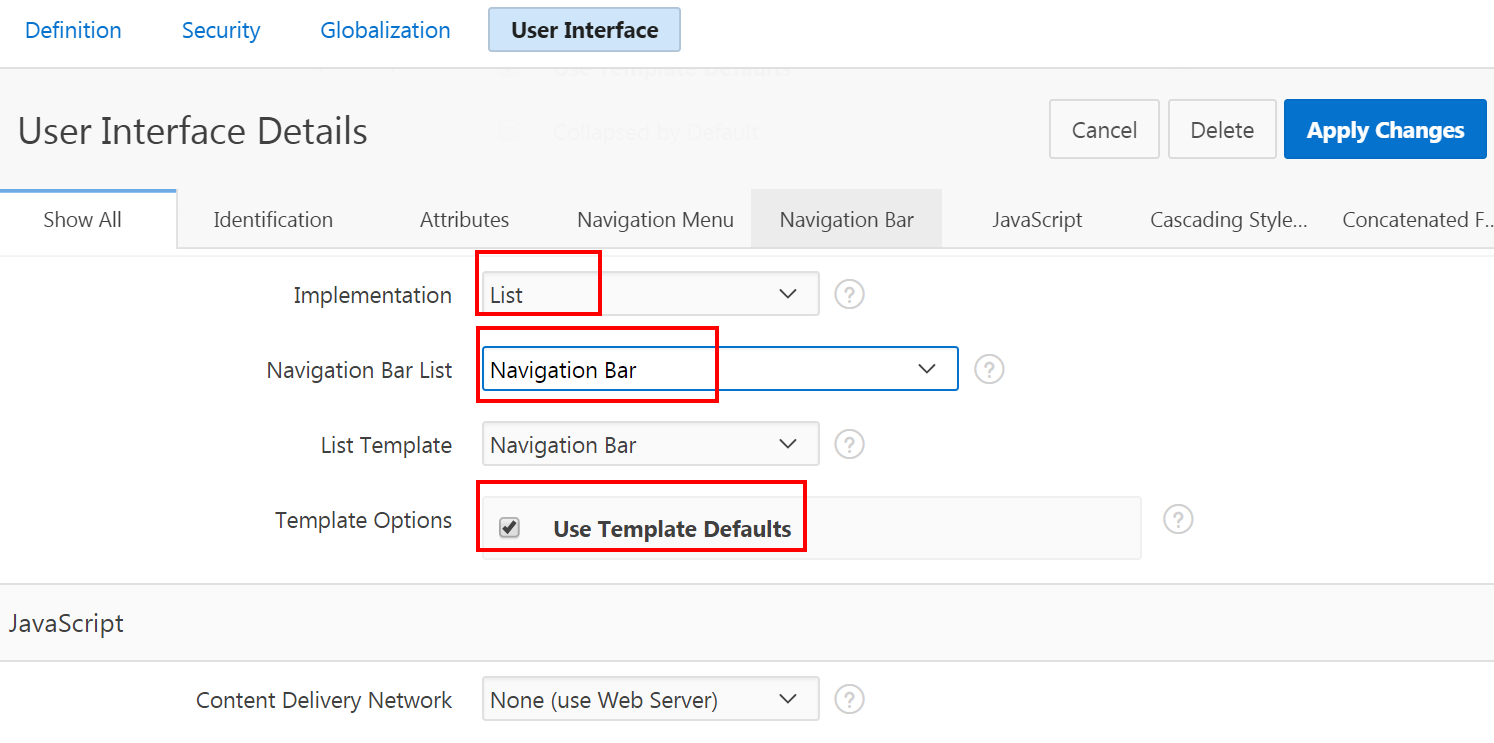The height and width of the screenshot is (743, 1494).
Task: Open help for Content Delivery Network
Action: click(849, 699)
